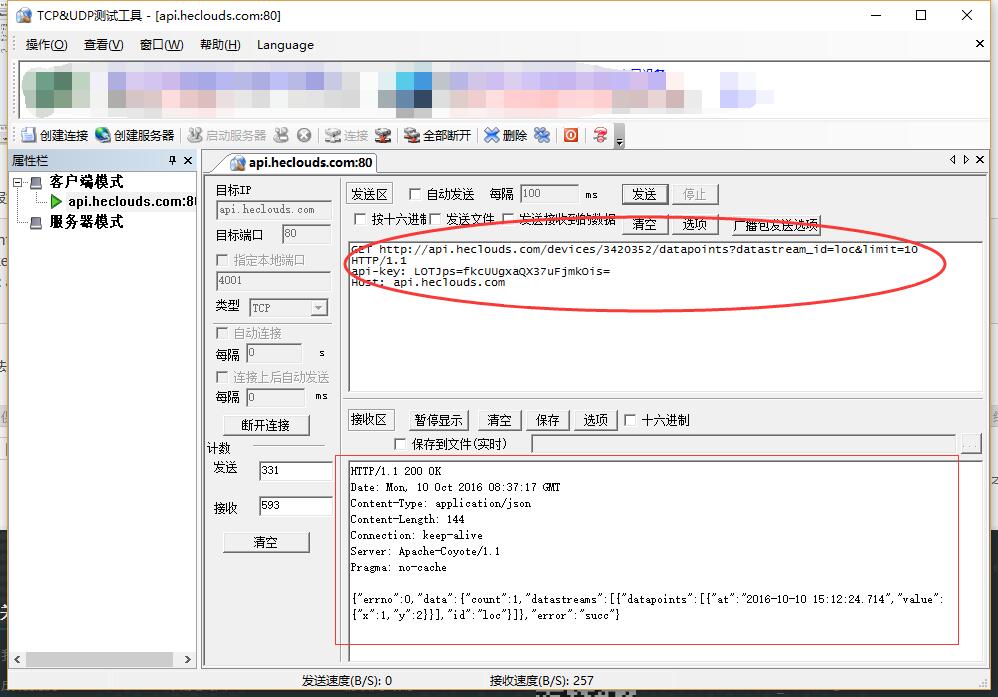Click the 保存 (save) button in the receive area
The height and width of the screenshot is (697, 998).
[547, 420]
